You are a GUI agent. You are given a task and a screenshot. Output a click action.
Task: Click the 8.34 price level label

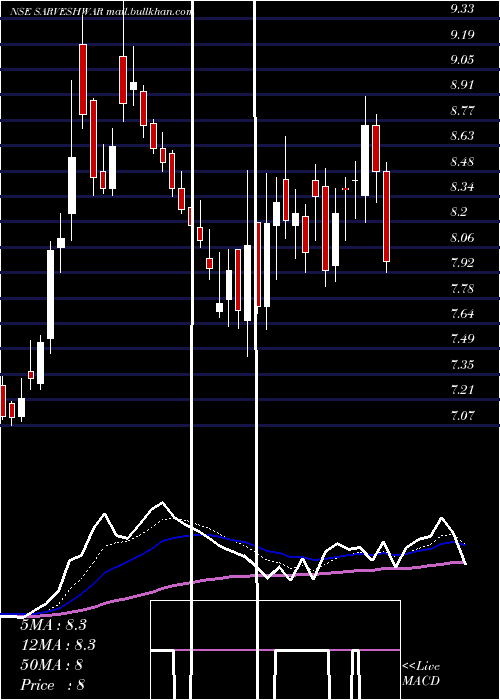point(462,186)
